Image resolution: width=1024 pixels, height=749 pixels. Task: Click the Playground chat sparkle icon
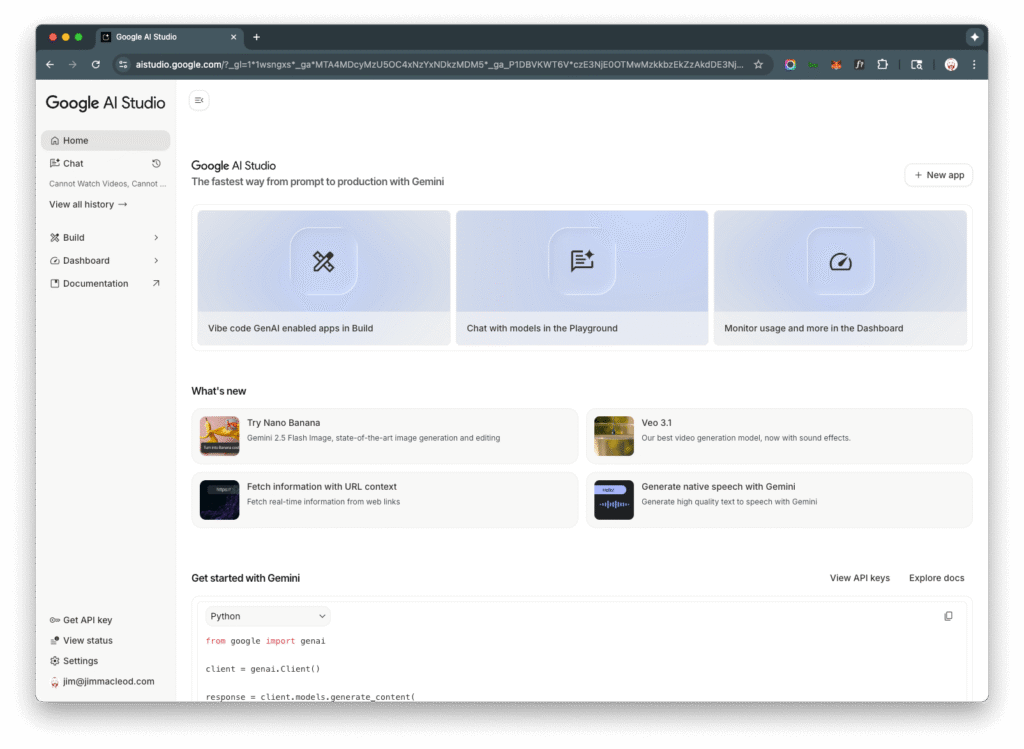tap(582, 262)
